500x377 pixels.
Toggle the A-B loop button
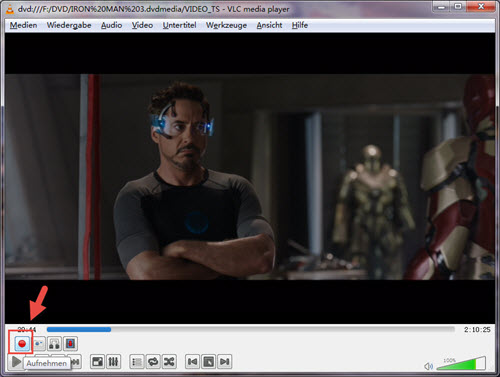(x=54, y=343)
